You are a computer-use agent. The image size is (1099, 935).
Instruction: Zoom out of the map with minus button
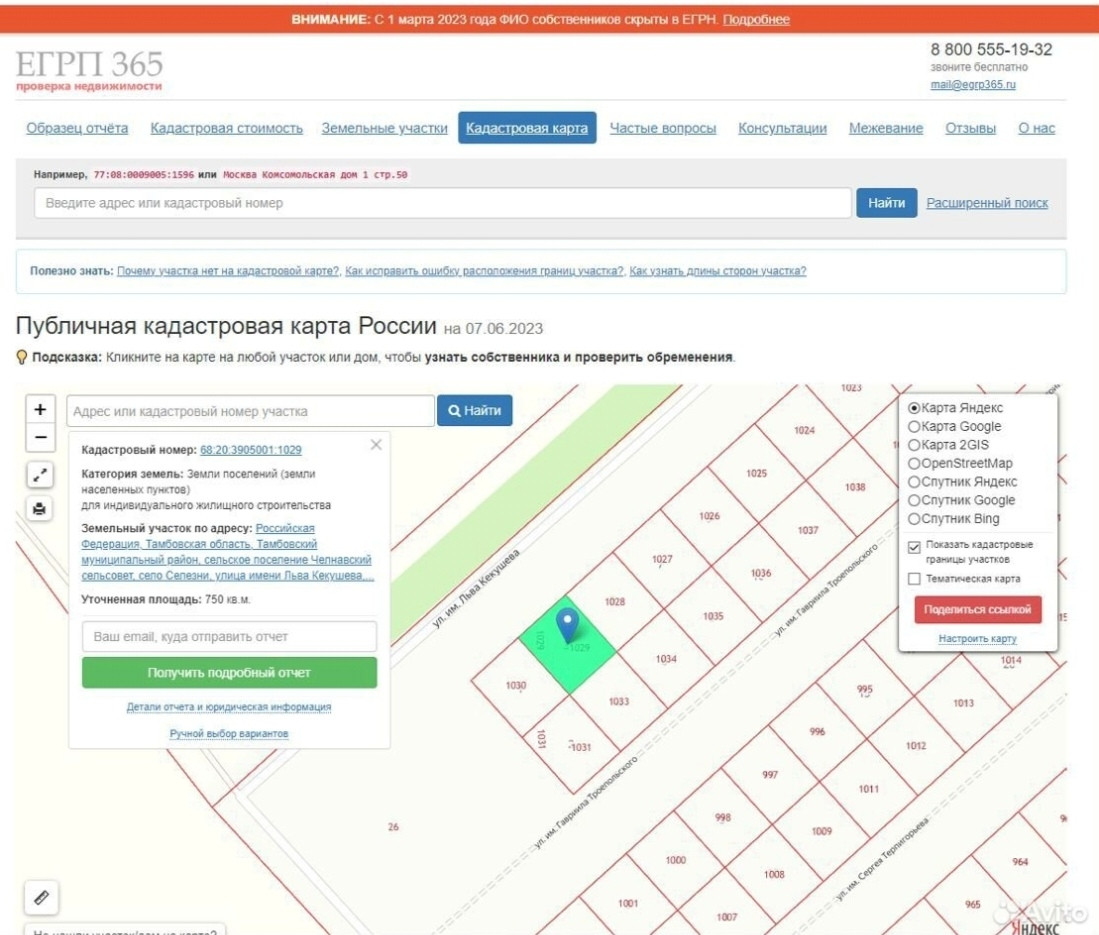(40, 438)
